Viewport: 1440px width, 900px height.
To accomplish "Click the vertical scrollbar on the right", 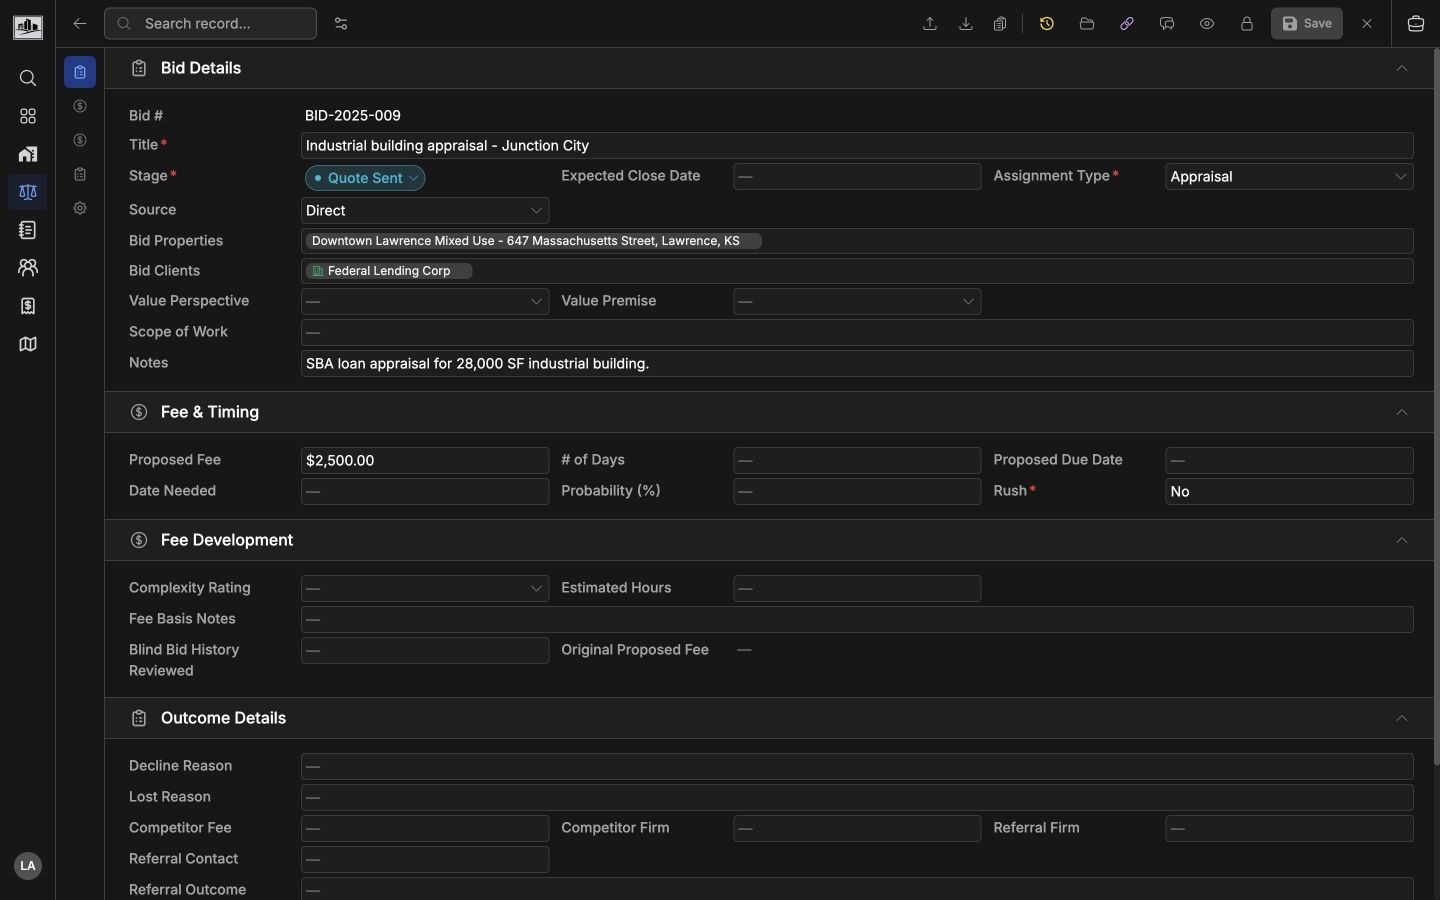I will 1437,408.
